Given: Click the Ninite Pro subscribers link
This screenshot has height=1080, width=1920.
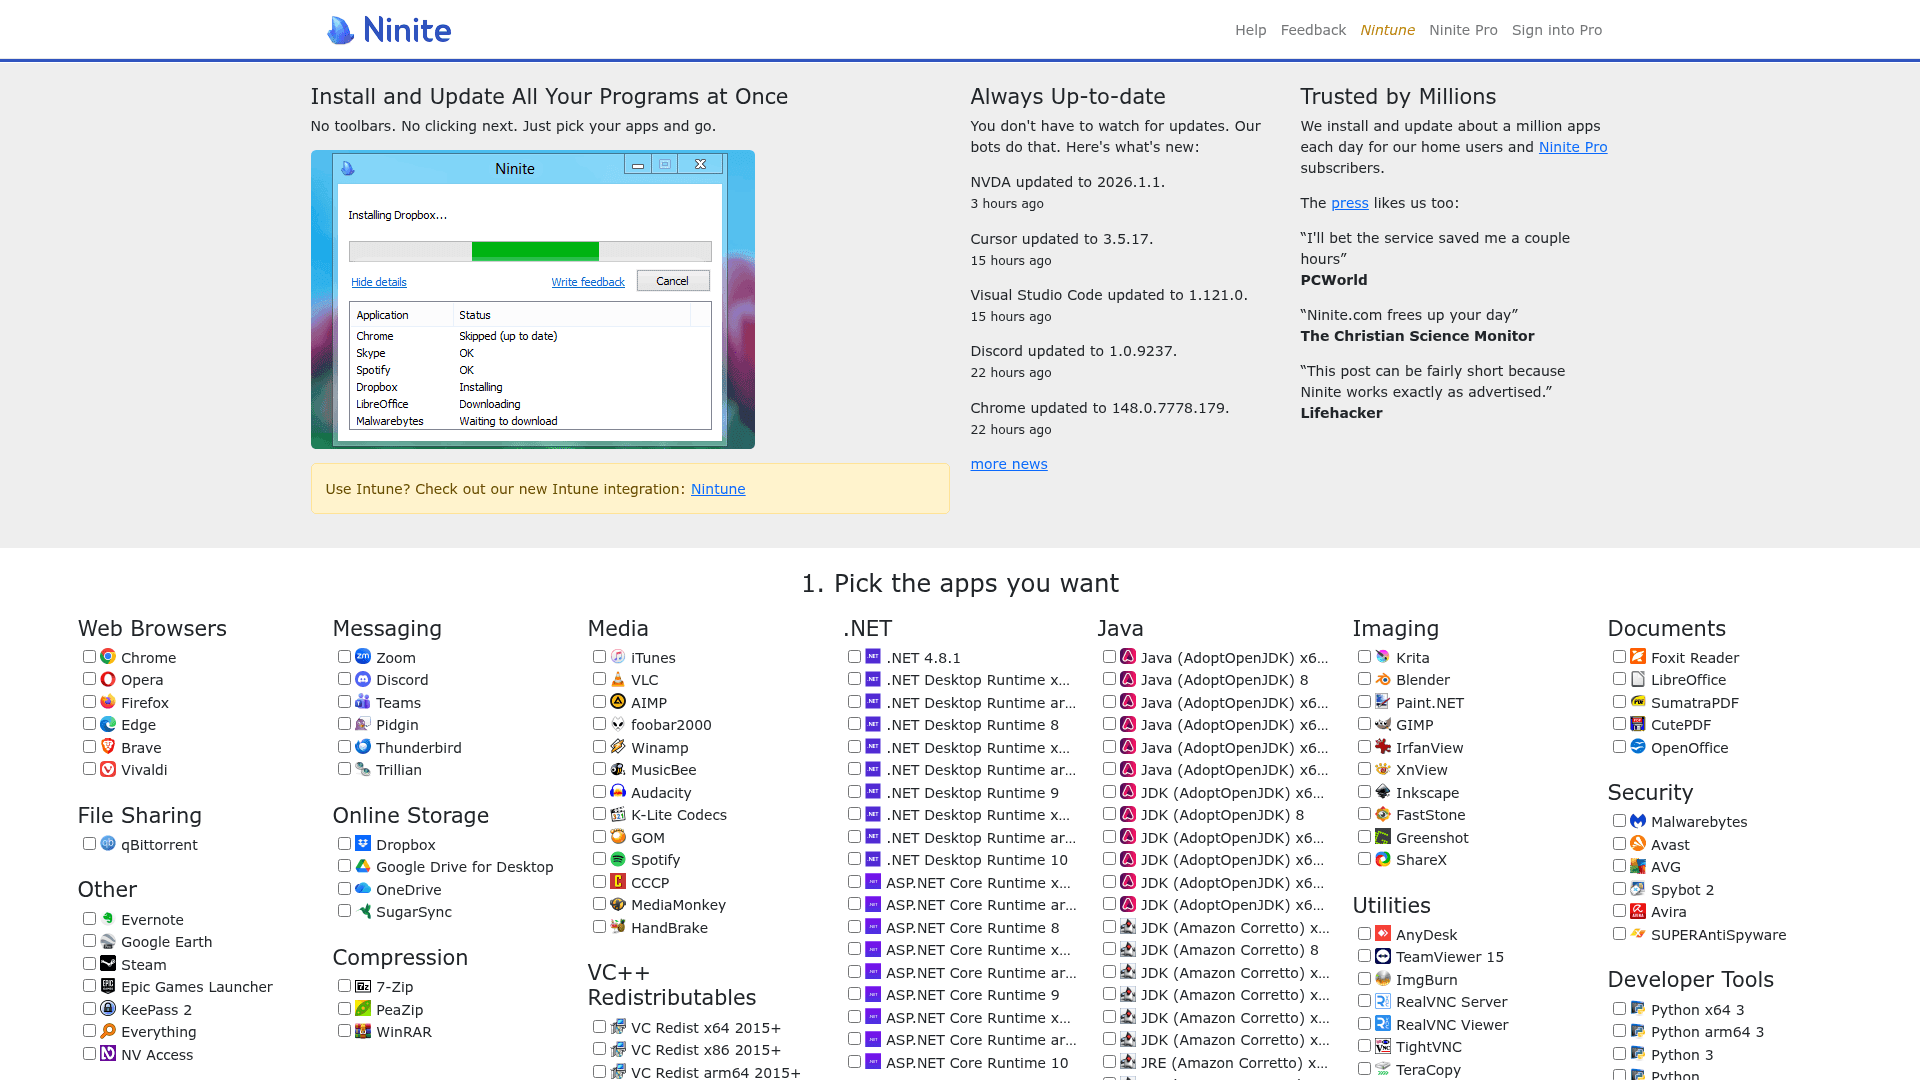Looking at the screenshot, I should (x=1573, y=147).
